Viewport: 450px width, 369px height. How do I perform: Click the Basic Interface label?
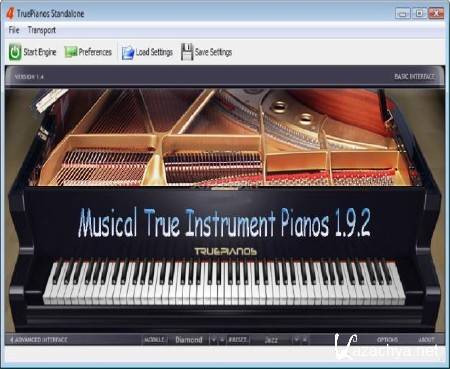(414, 76)
